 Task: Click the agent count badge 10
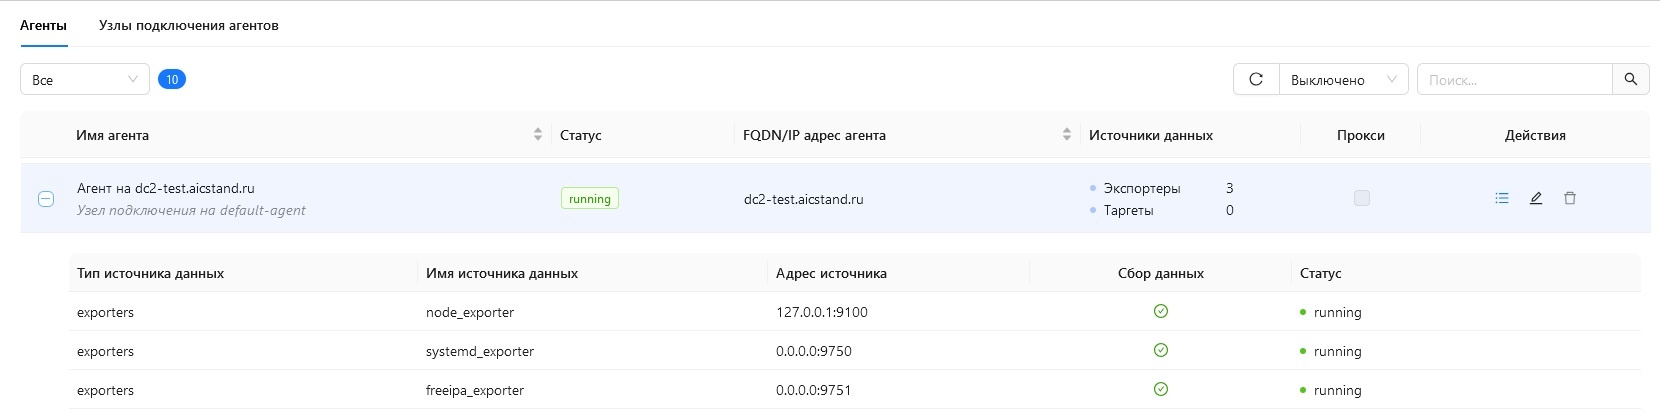[172, 79]
